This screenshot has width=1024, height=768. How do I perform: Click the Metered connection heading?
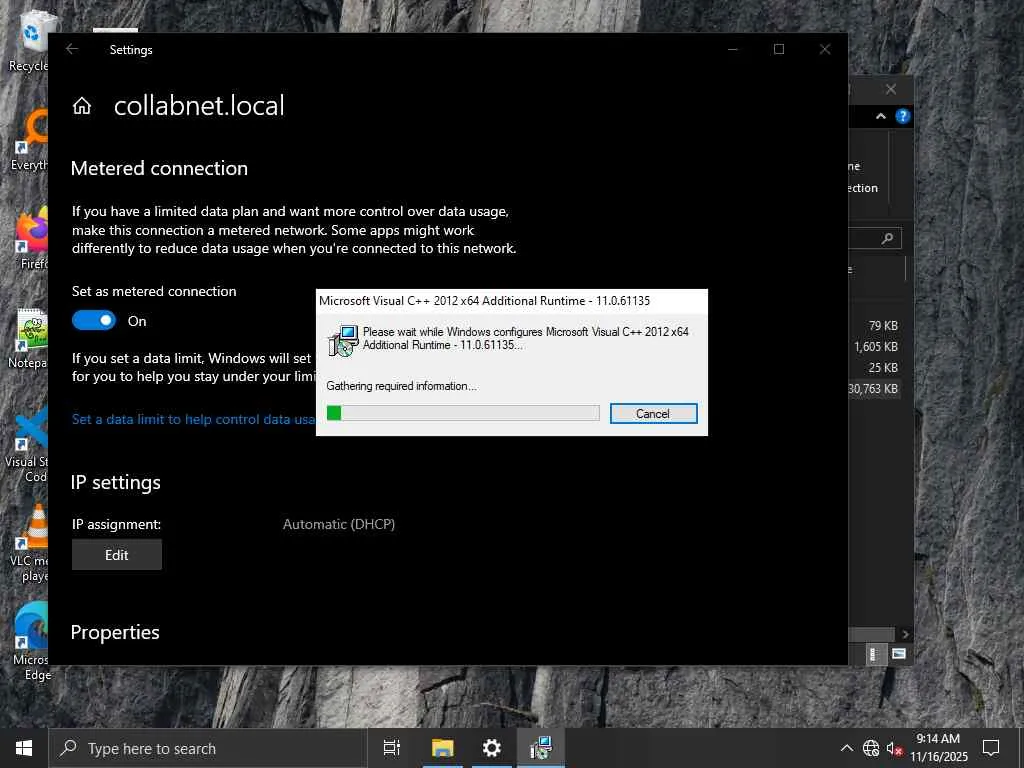[x=159, y=168]
